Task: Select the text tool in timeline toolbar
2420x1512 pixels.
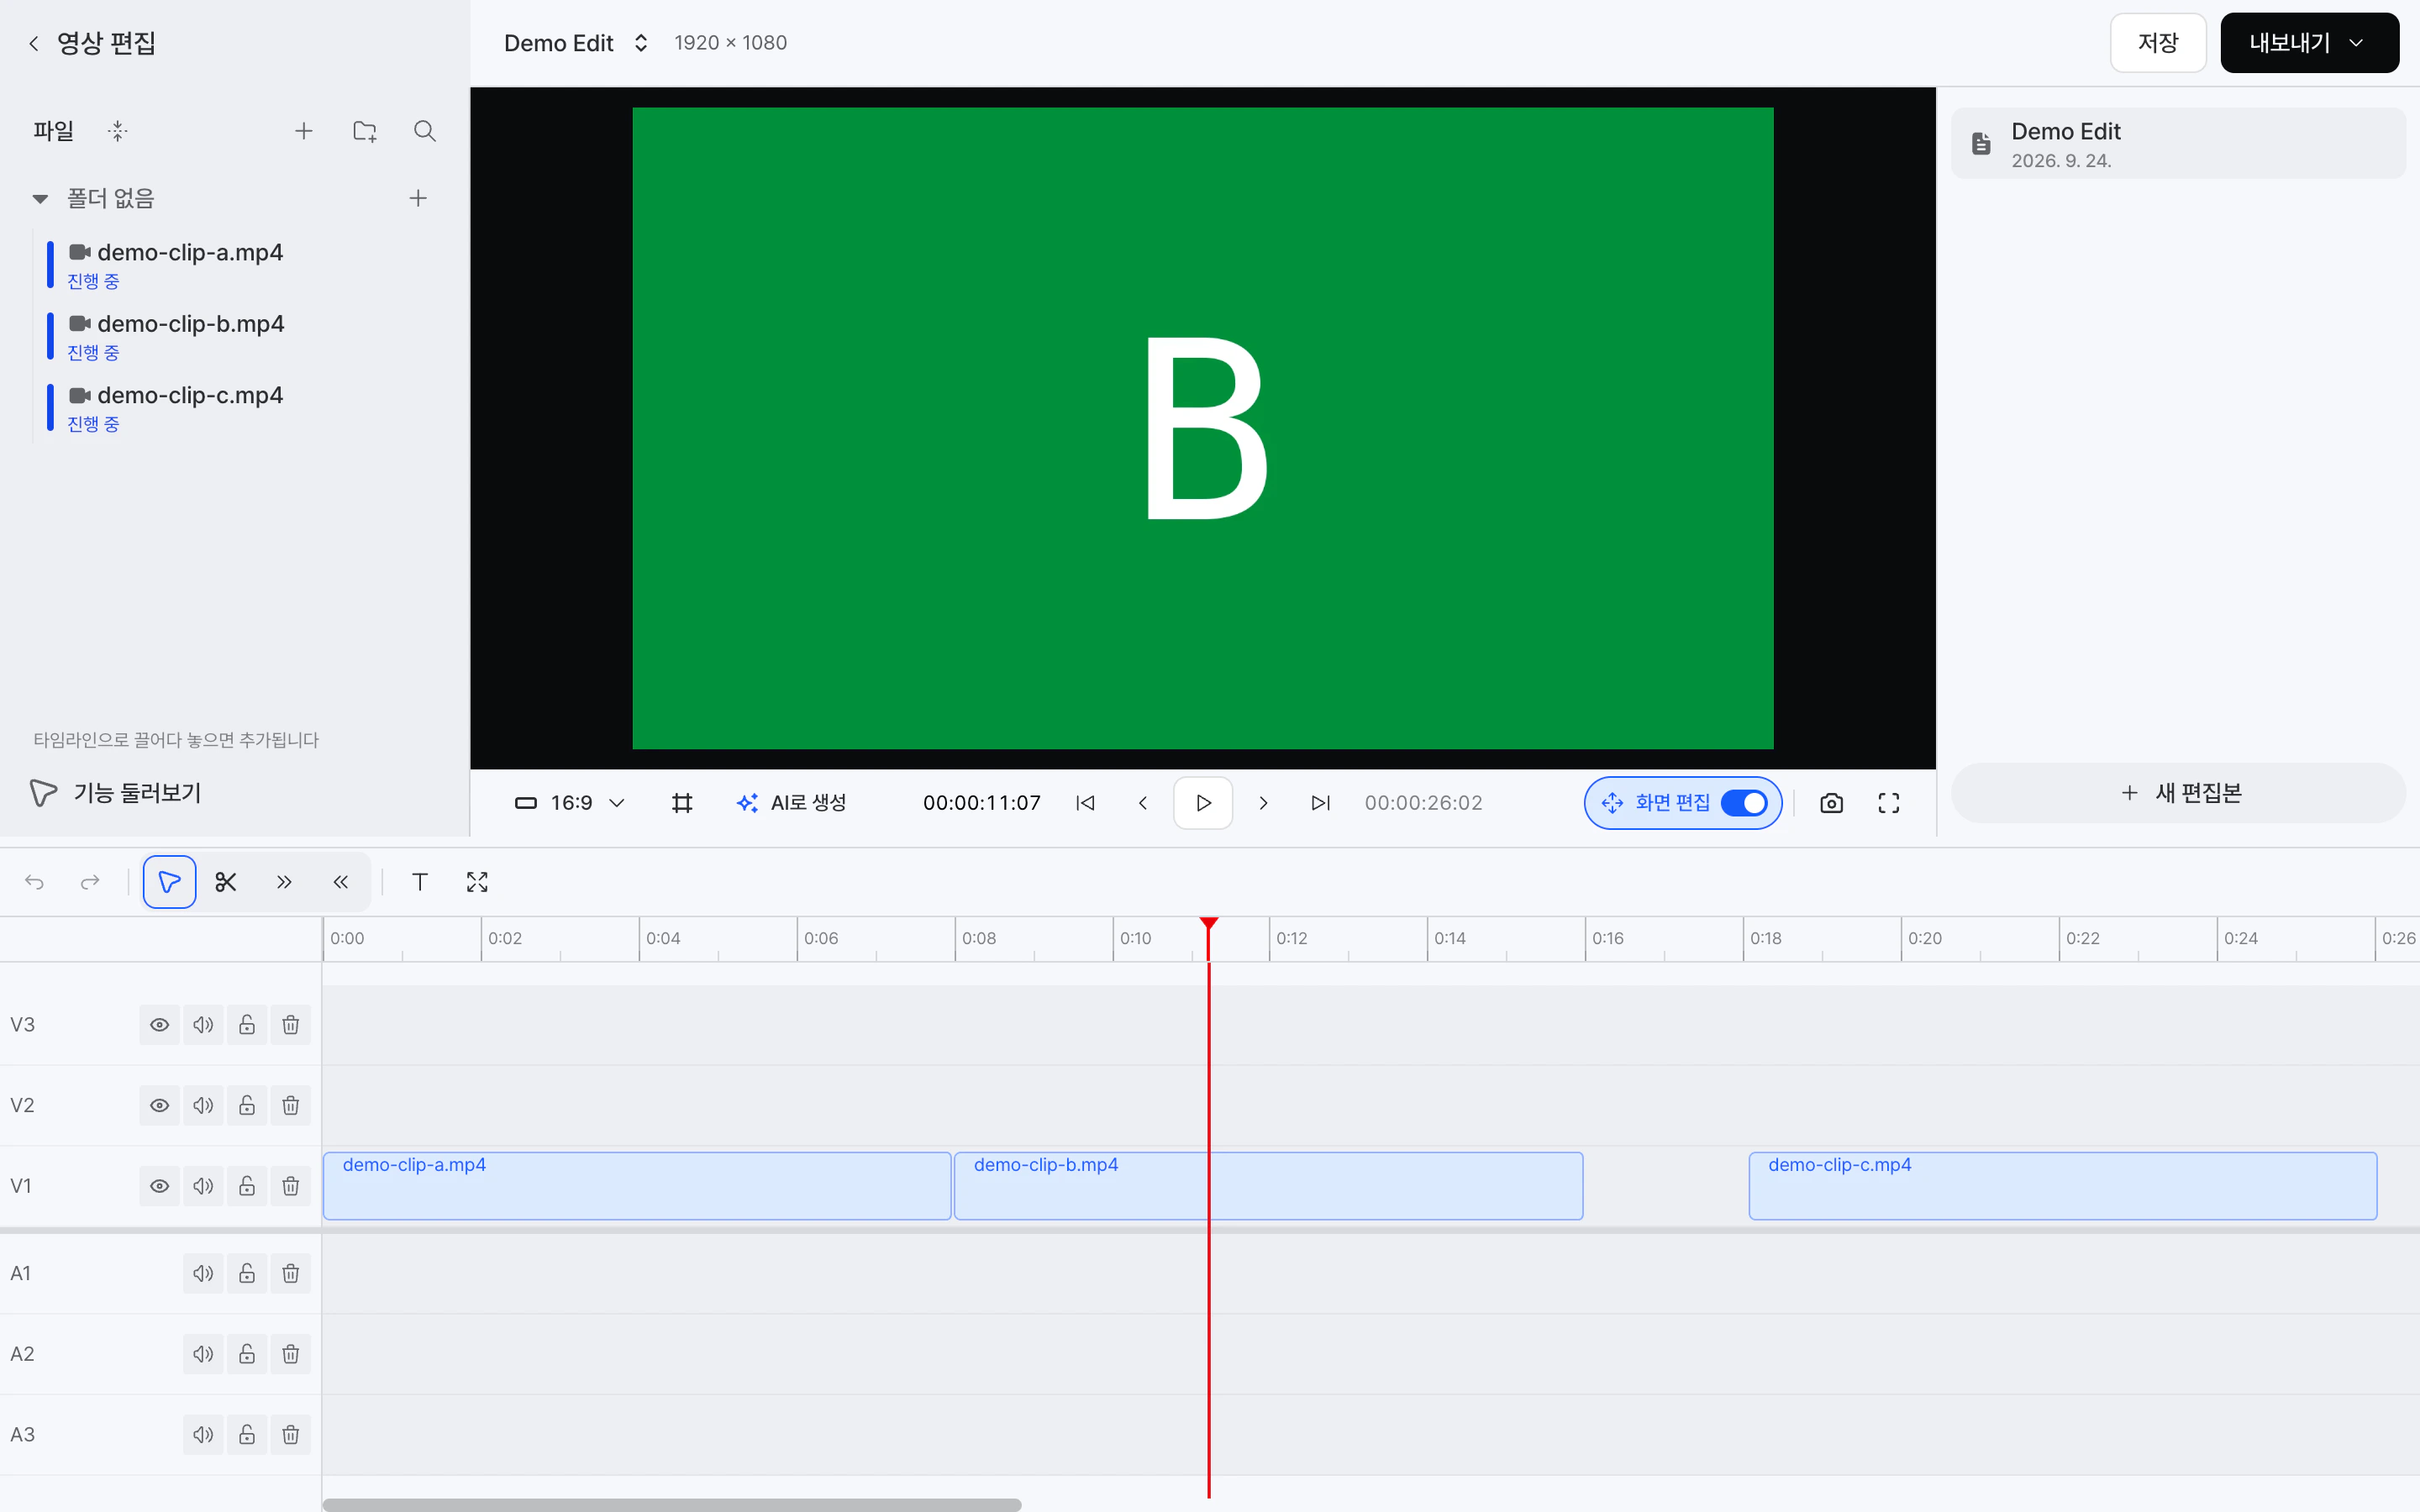Action: (x=420, y=882)
